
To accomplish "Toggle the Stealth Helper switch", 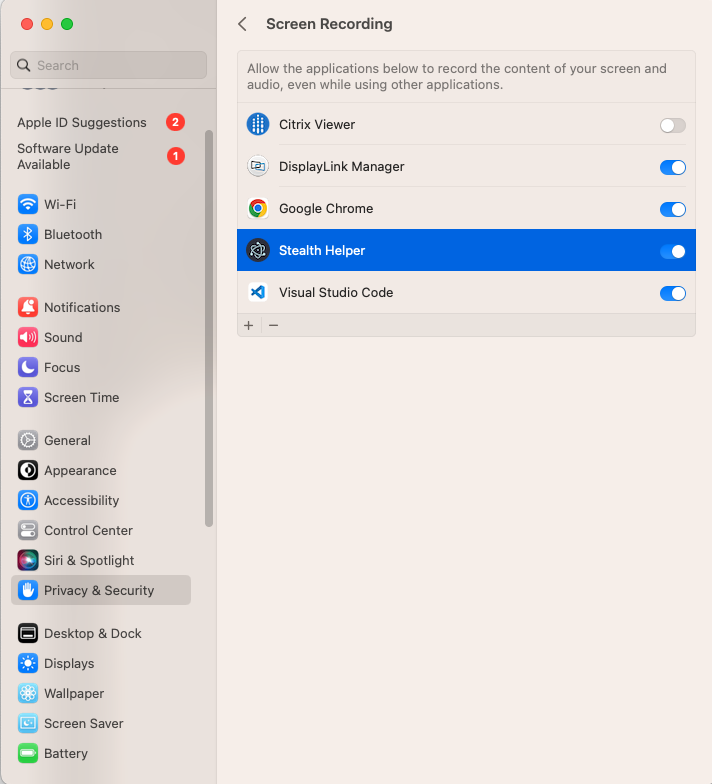I will tap(672, 252).
